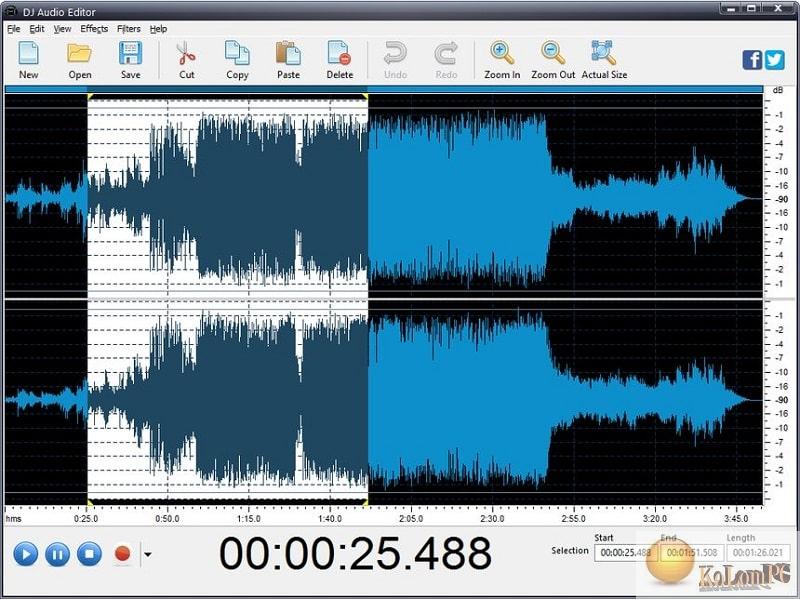Copy the selected audio region
The width and height of the screenshot is (800, 599).
[x=237, y=60]
